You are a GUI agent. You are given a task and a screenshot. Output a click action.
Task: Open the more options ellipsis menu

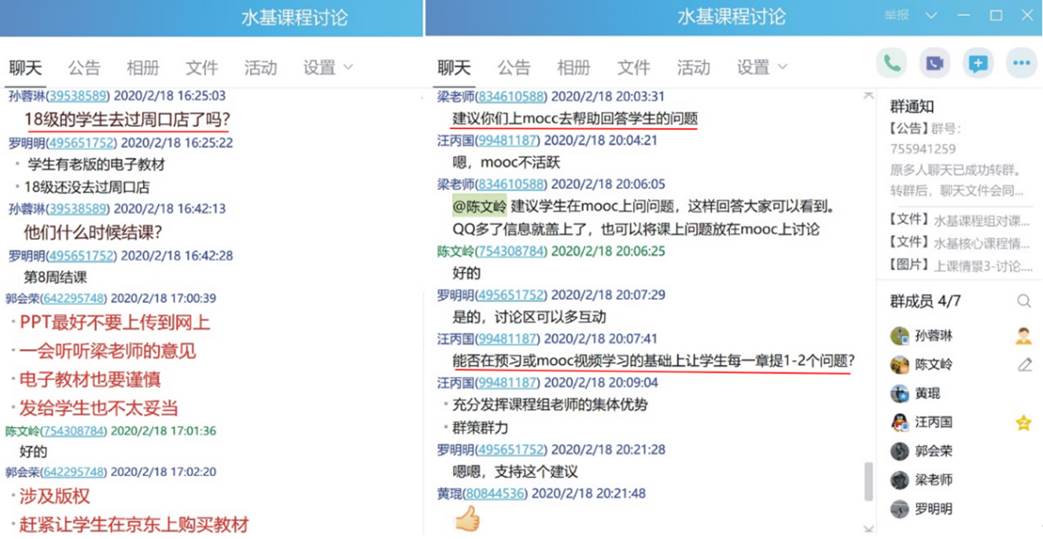point(1021,63)
